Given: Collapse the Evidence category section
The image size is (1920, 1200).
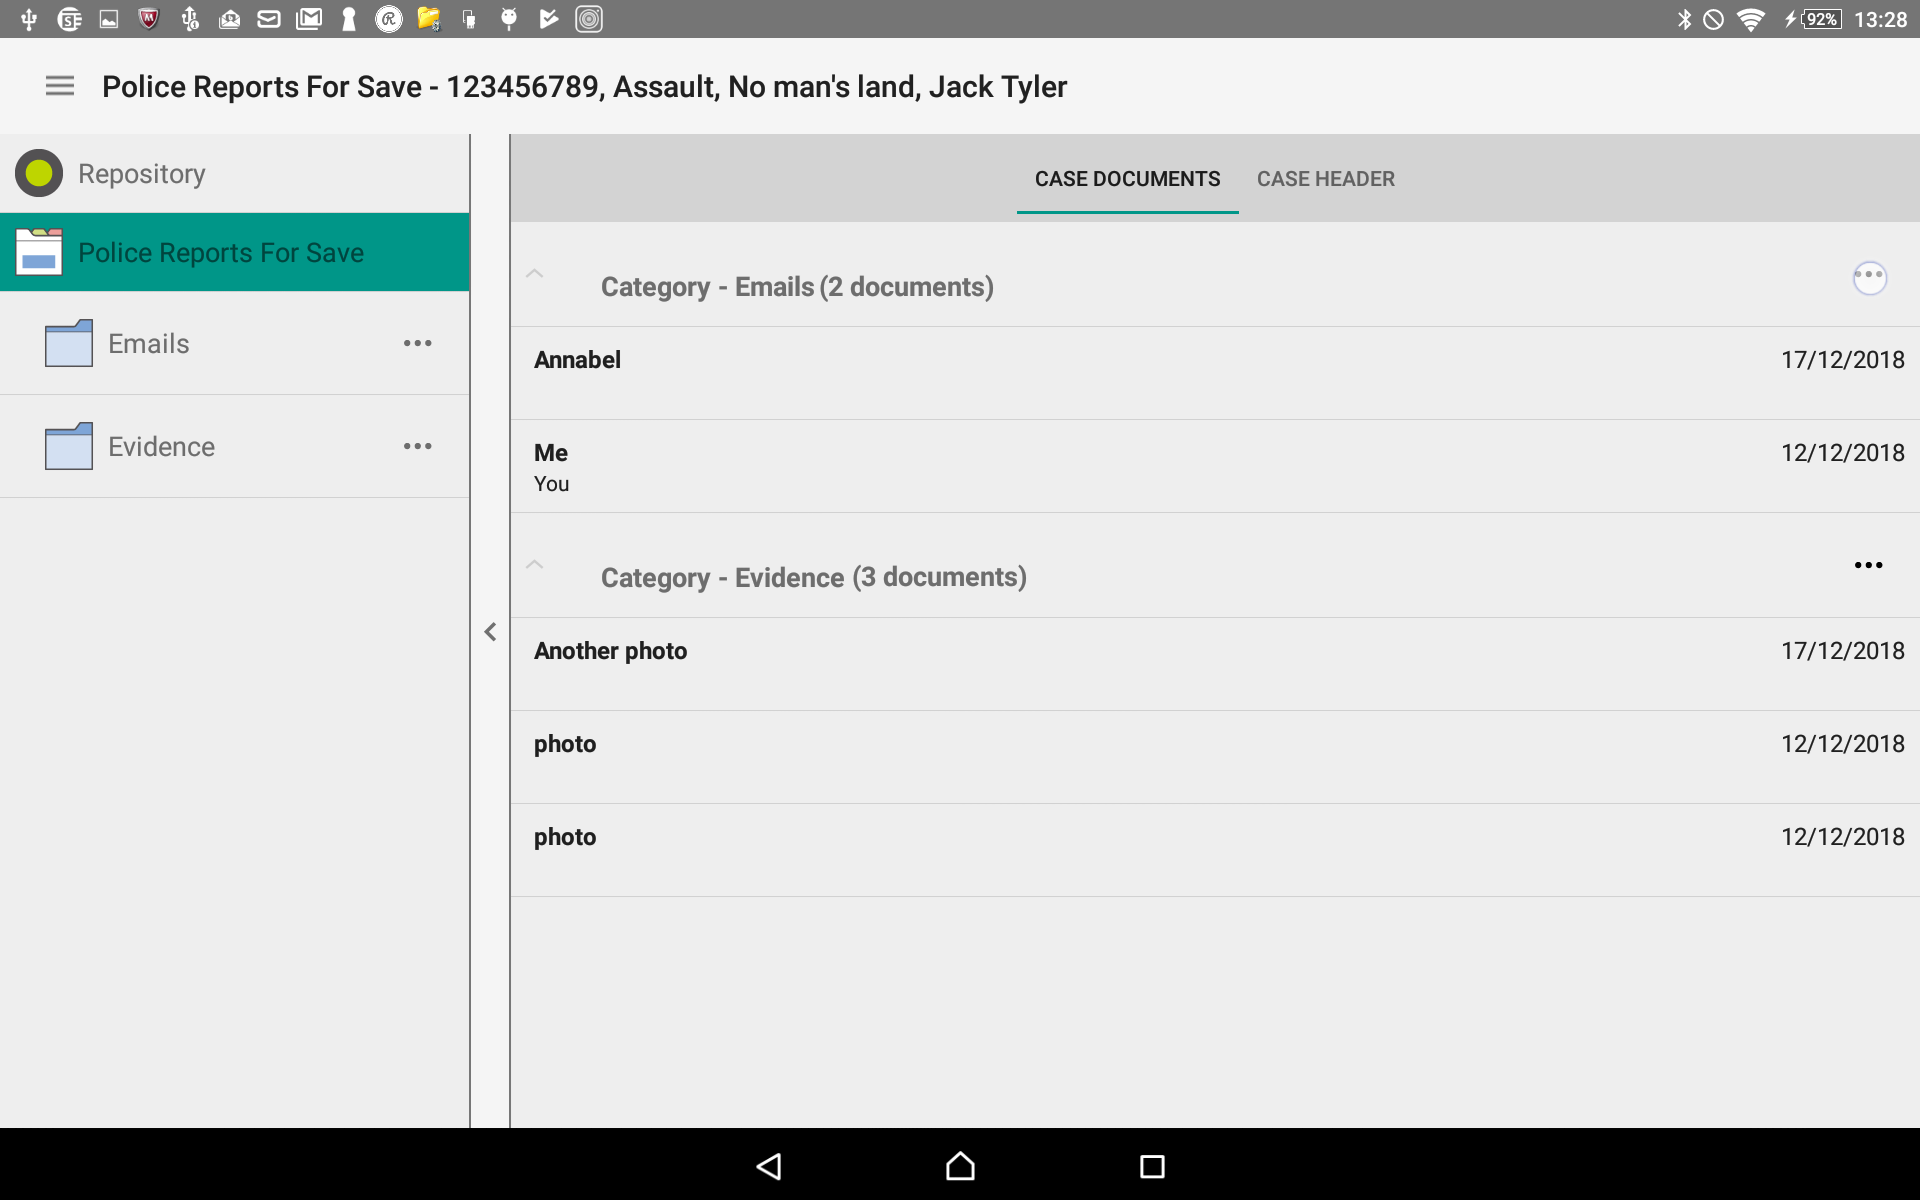Looking at the screenshot, I should 534,565.
